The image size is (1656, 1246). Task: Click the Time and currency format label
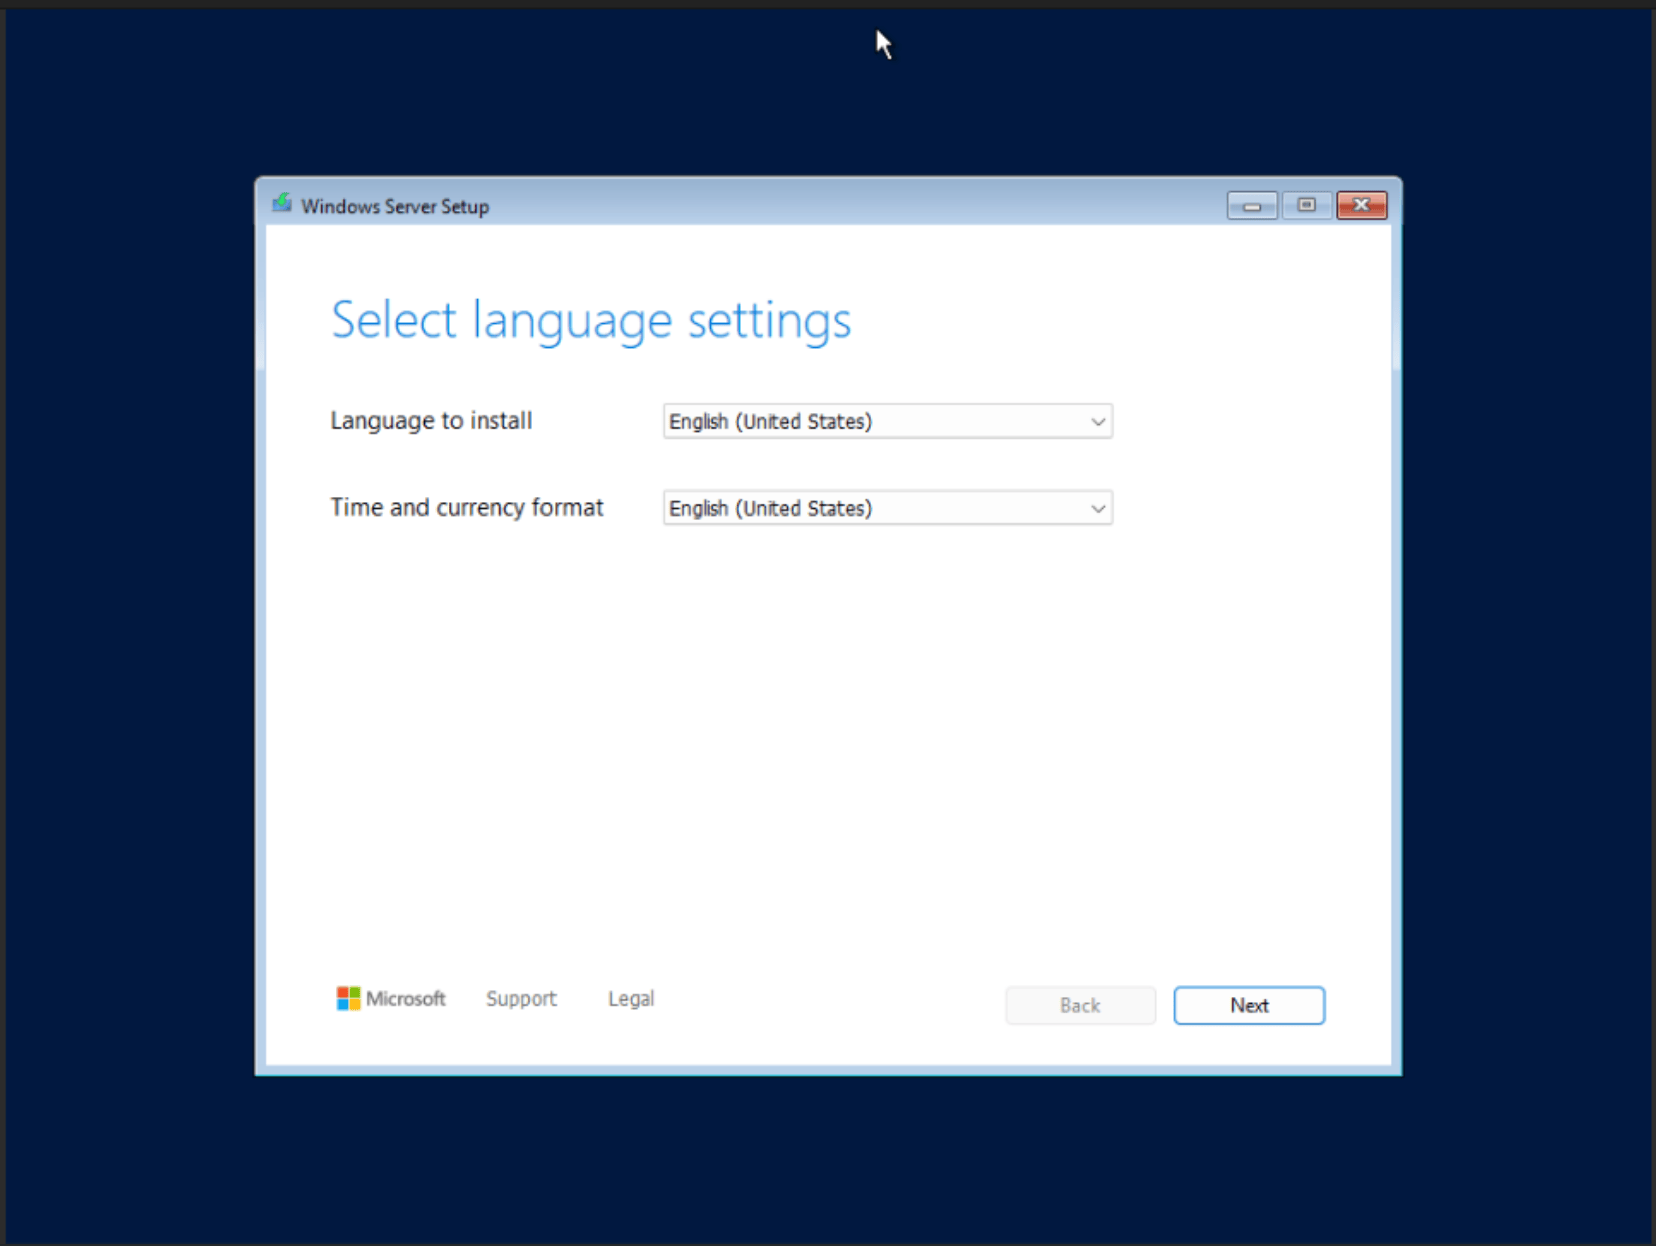pyautogui.click(x=466, y=508)
